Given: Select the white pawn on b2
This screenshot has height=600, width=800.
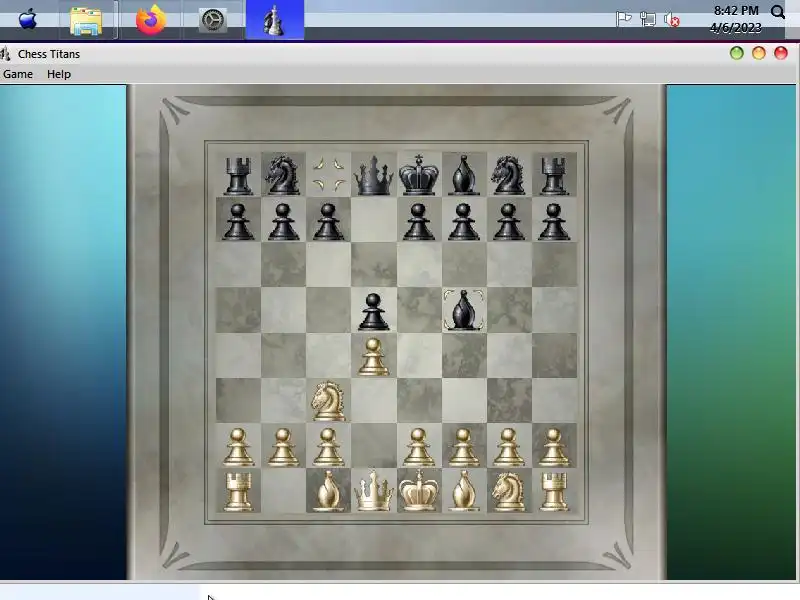Looking at the screenshot, I should 283,447.
